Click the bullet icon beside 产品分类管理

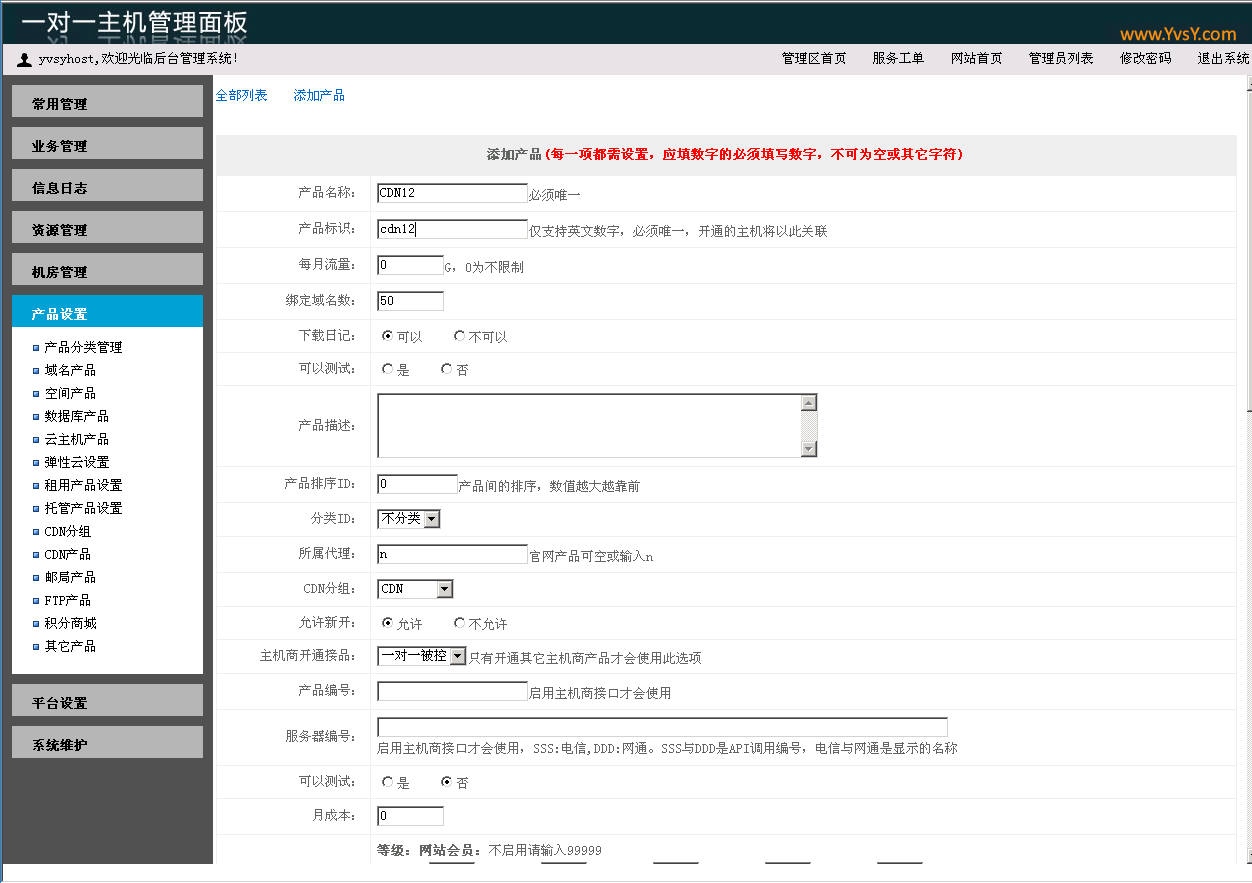pos(36,348)
